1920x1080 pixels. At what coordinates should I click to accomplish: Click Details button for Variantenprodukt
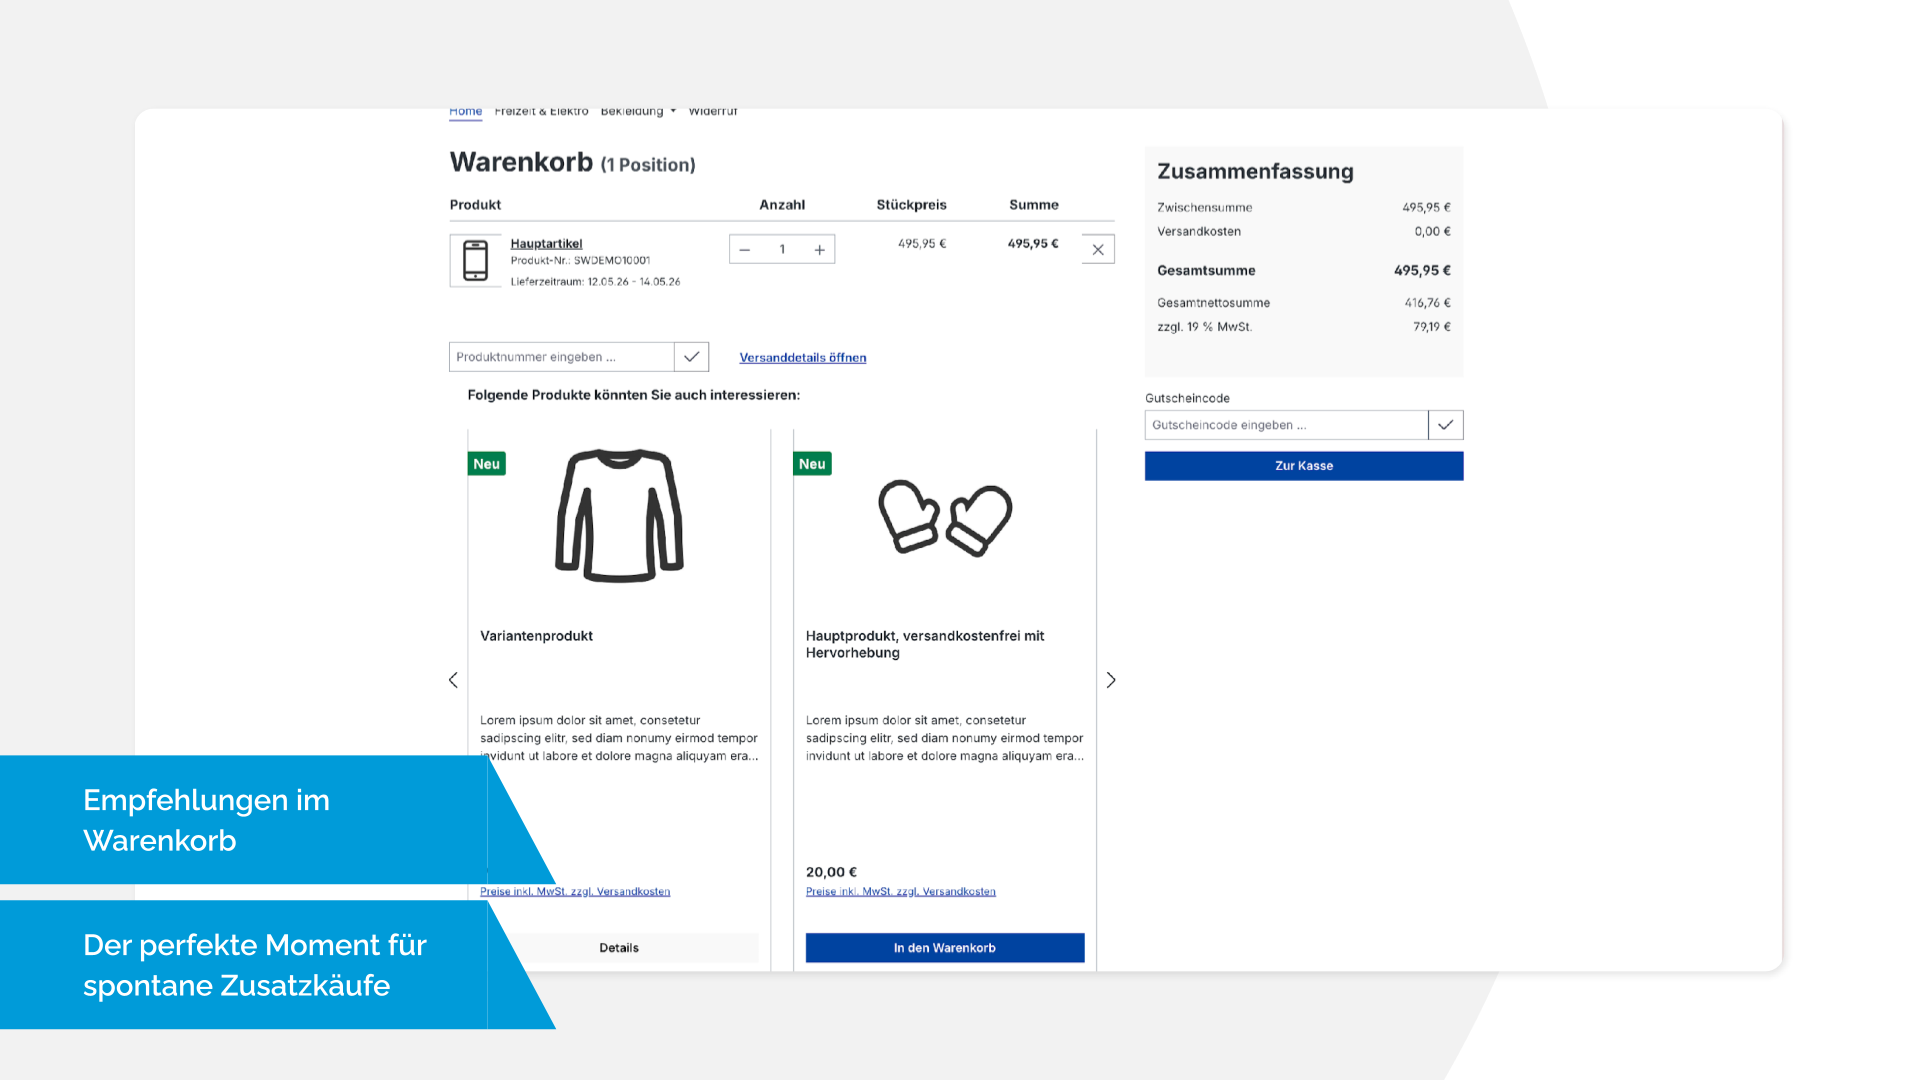click(x=619, y=948)
